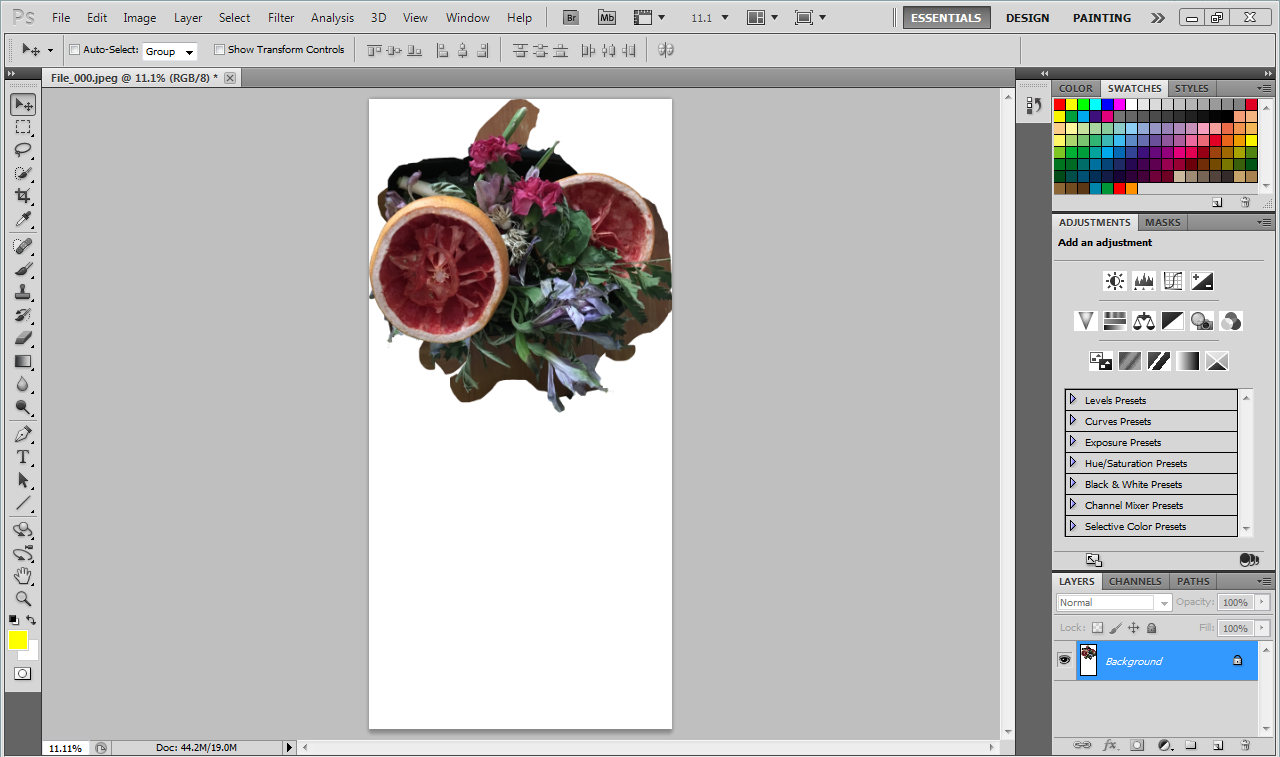Show more workspaces double-arrow button
The image size is (1280, 757).
1158,18
